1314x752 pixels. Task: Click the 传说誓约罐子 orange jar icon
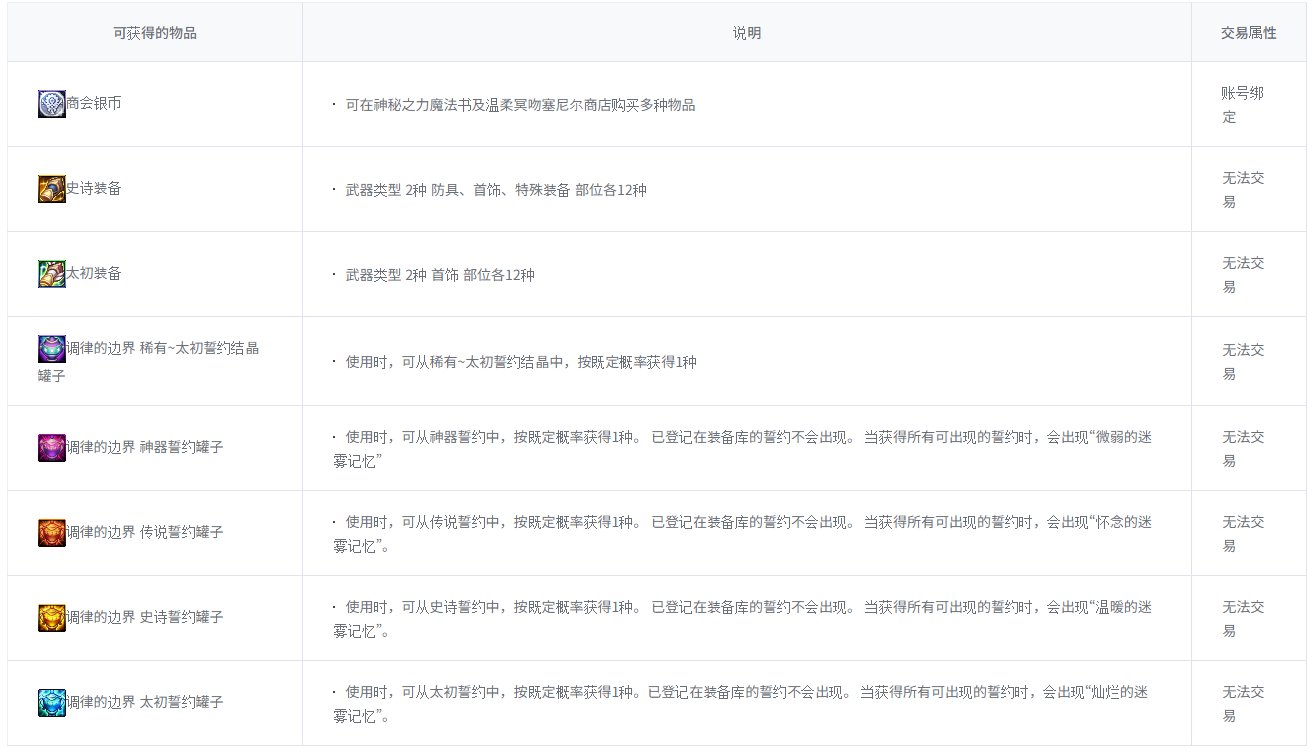tap(51, 532)
